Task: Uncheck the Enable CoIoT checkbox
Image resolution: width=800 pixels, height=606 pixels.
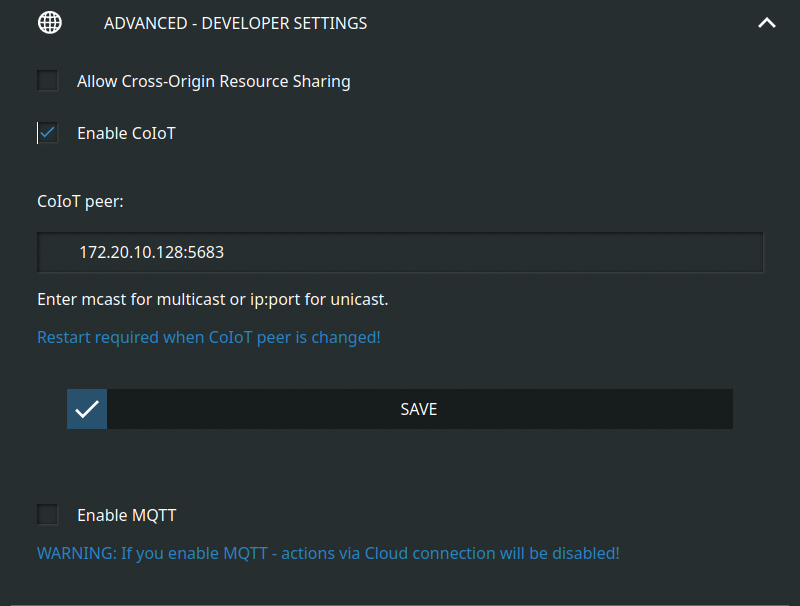Action: (48, 133)
